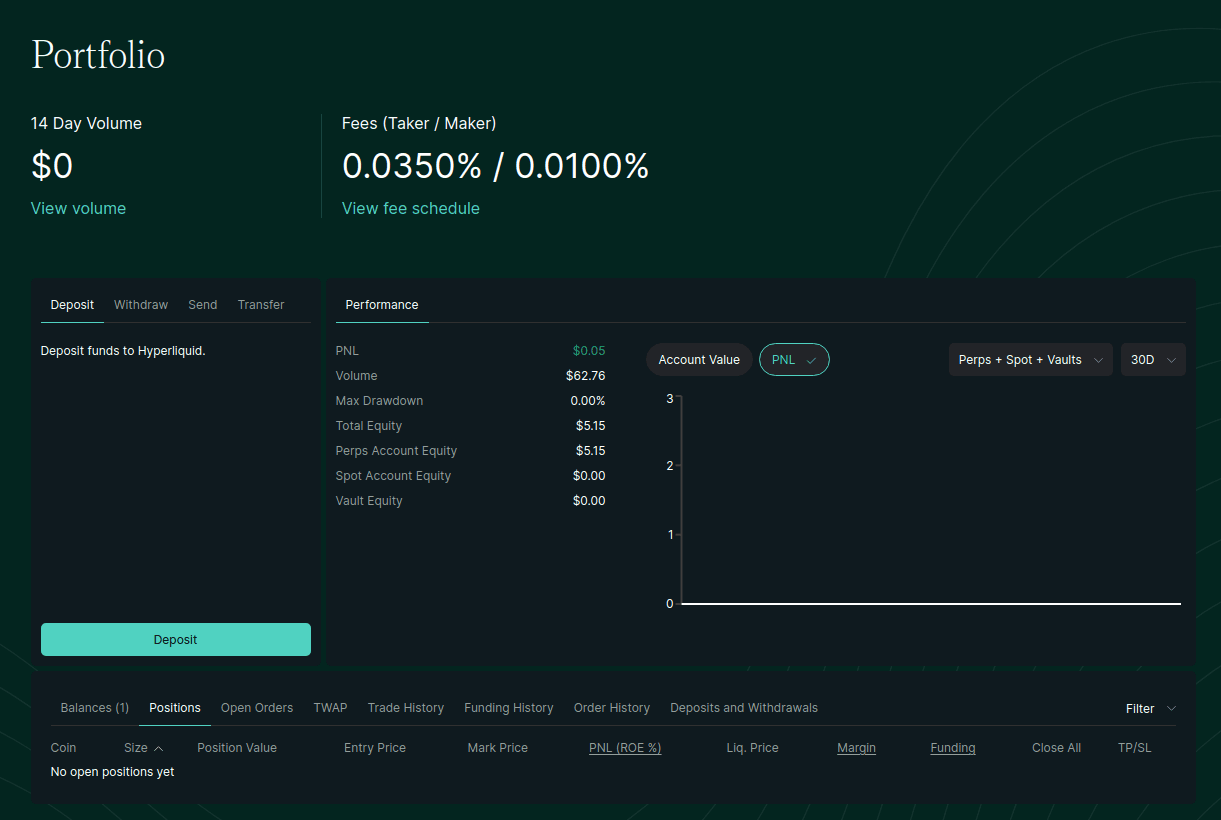The height and width of the screenshot is (820, 1221).
Task: Open the Perps + Spot + Vaults dropdown
Action: point(1030,360)
